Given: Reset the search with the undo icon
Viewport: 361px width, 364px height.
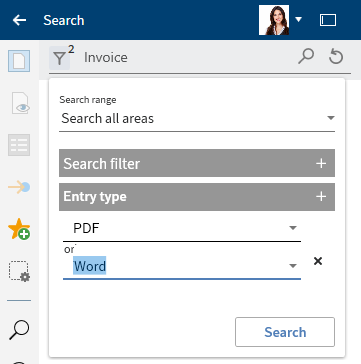Looking at the screenshot, I should pyautogui.click(x=336, y=56).
